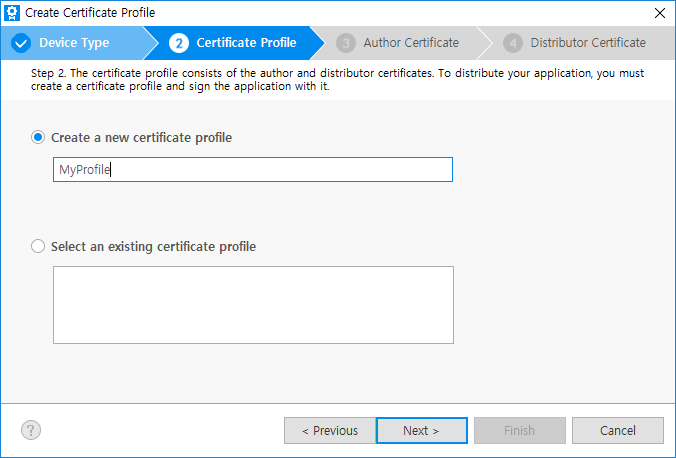Proceed with the Next button

coord(421,431)
